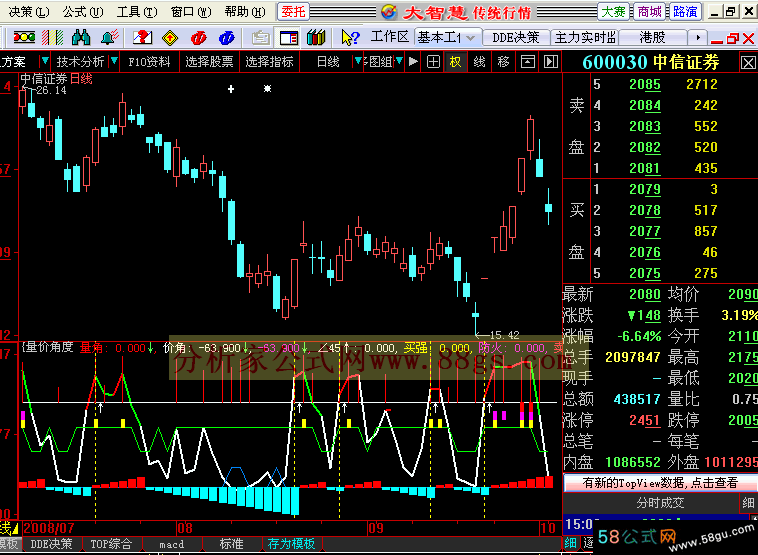Image resolution: width=758 pixels, height=555 pixels.
Task: Click the TopView new data notification link
Action: (x=660, y=482)
